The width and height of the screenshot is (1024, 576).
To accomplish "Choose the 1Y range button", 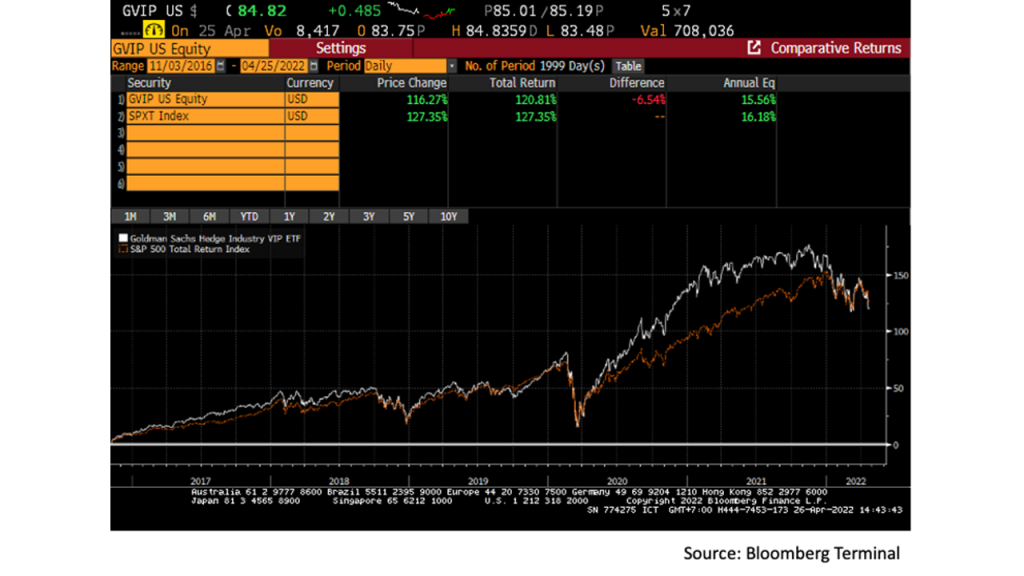I will pyautogui.click(x=289, y=216).
